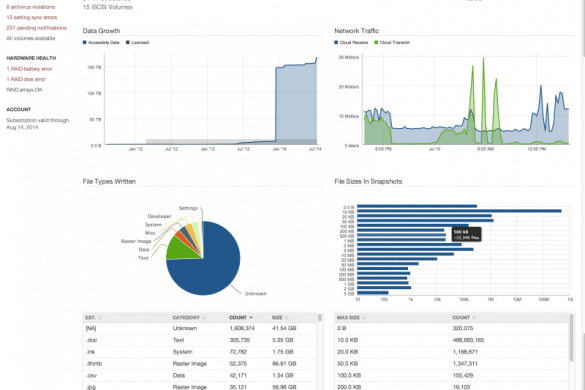Click the 50.0 KB max size cell
Viewport: 585px width, 390px height.
[x=347, y=364]
